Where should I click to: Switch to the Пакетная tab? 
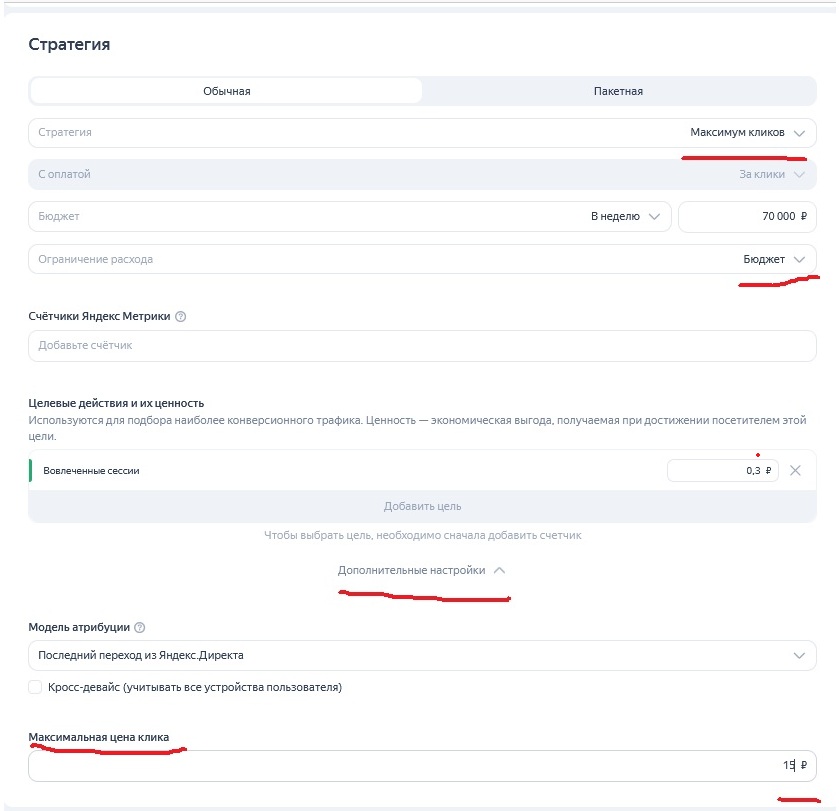coord(619,91)
